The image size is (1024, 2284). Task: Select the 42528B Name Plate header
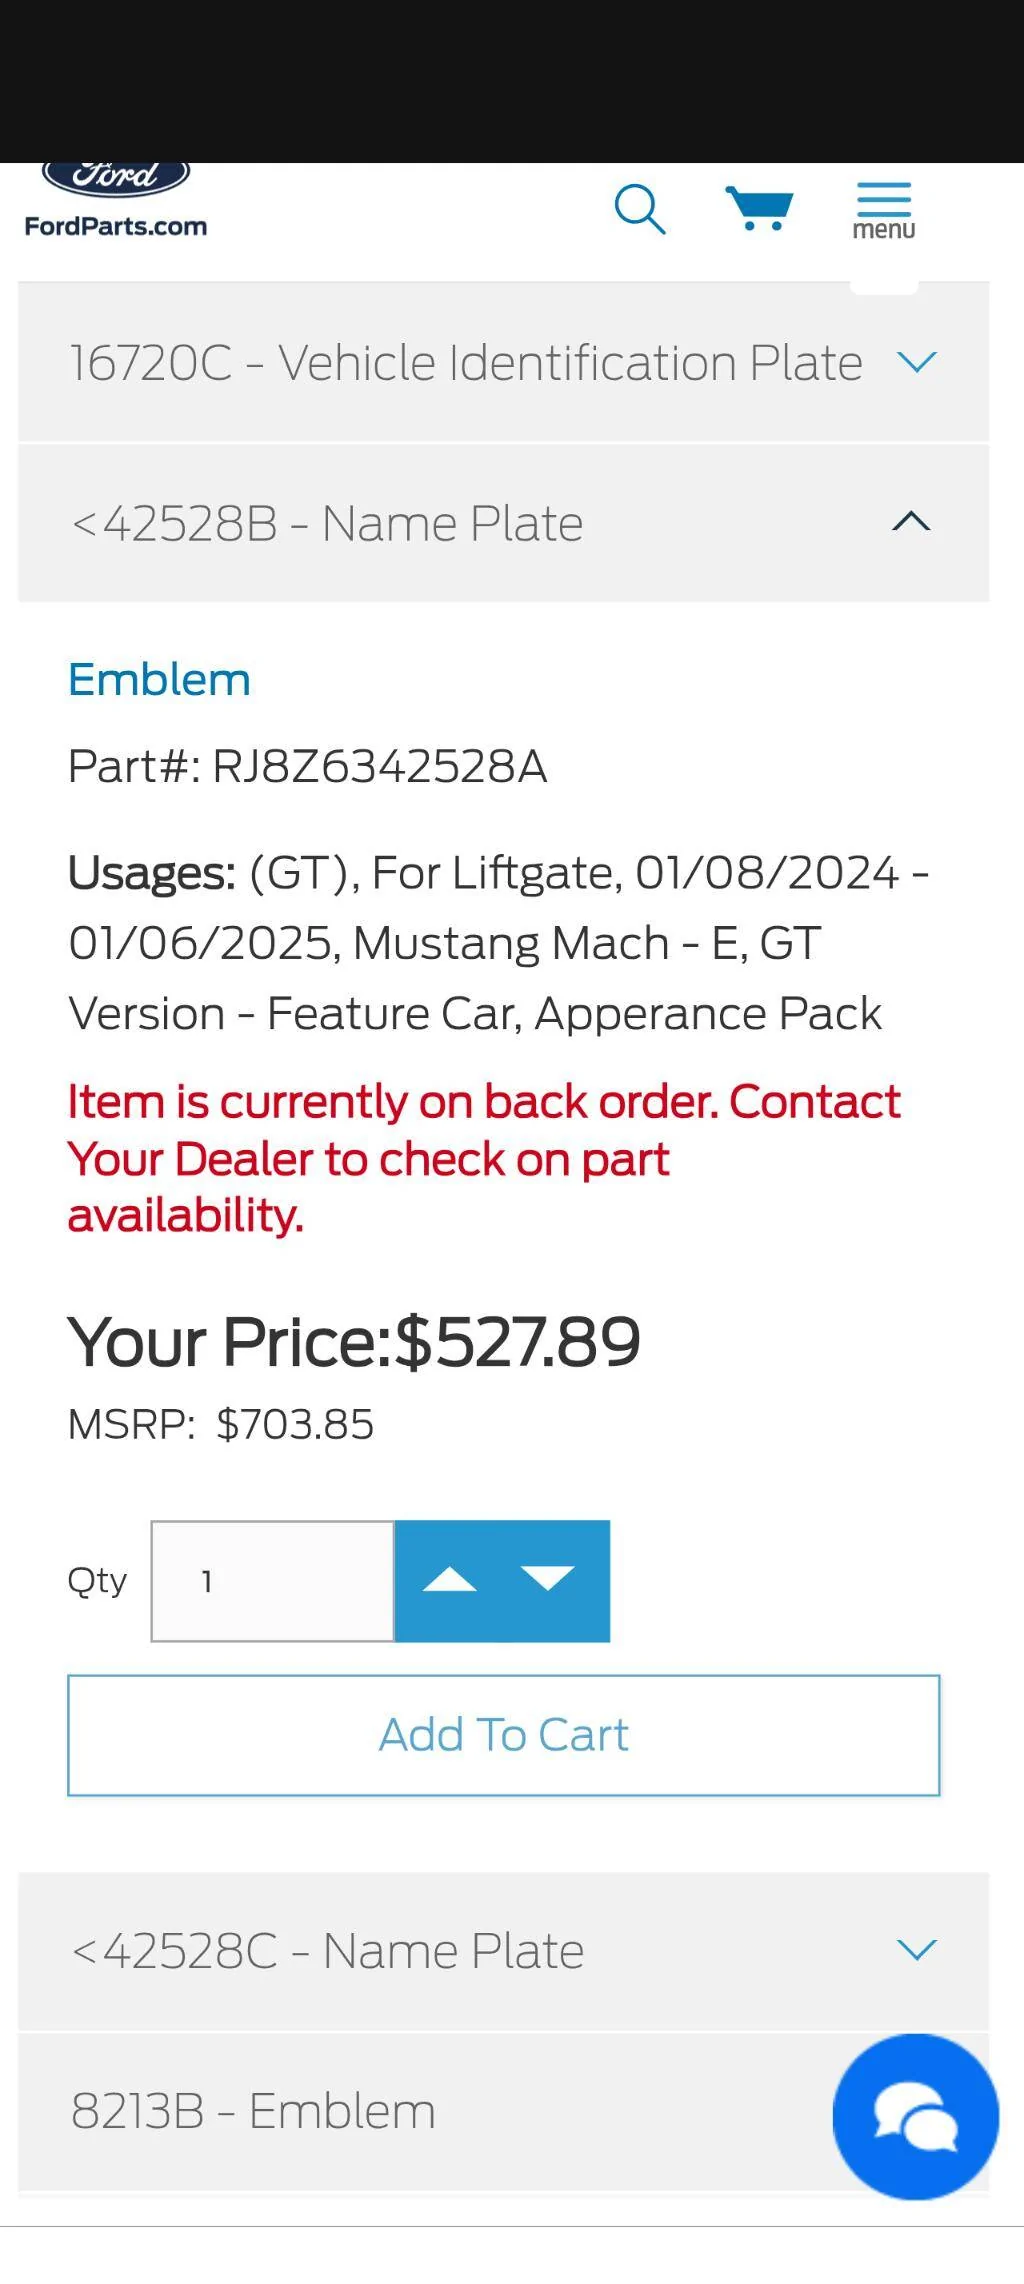coord(326,521)
